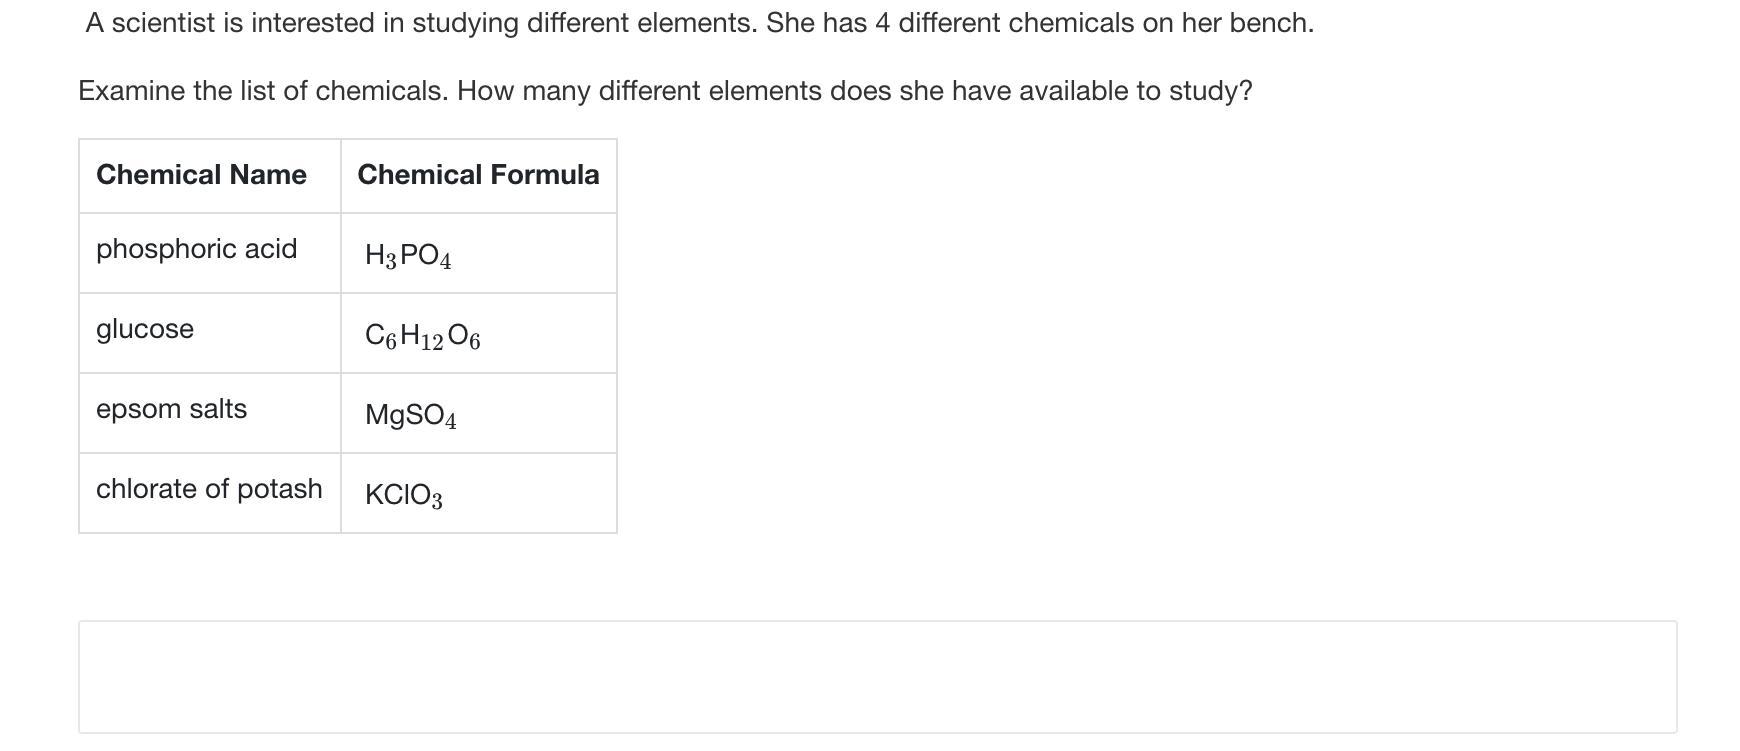Select the "chlorate of potash" cell
Viewport: 1740px width, 751px height.
[x=209, y=489]
